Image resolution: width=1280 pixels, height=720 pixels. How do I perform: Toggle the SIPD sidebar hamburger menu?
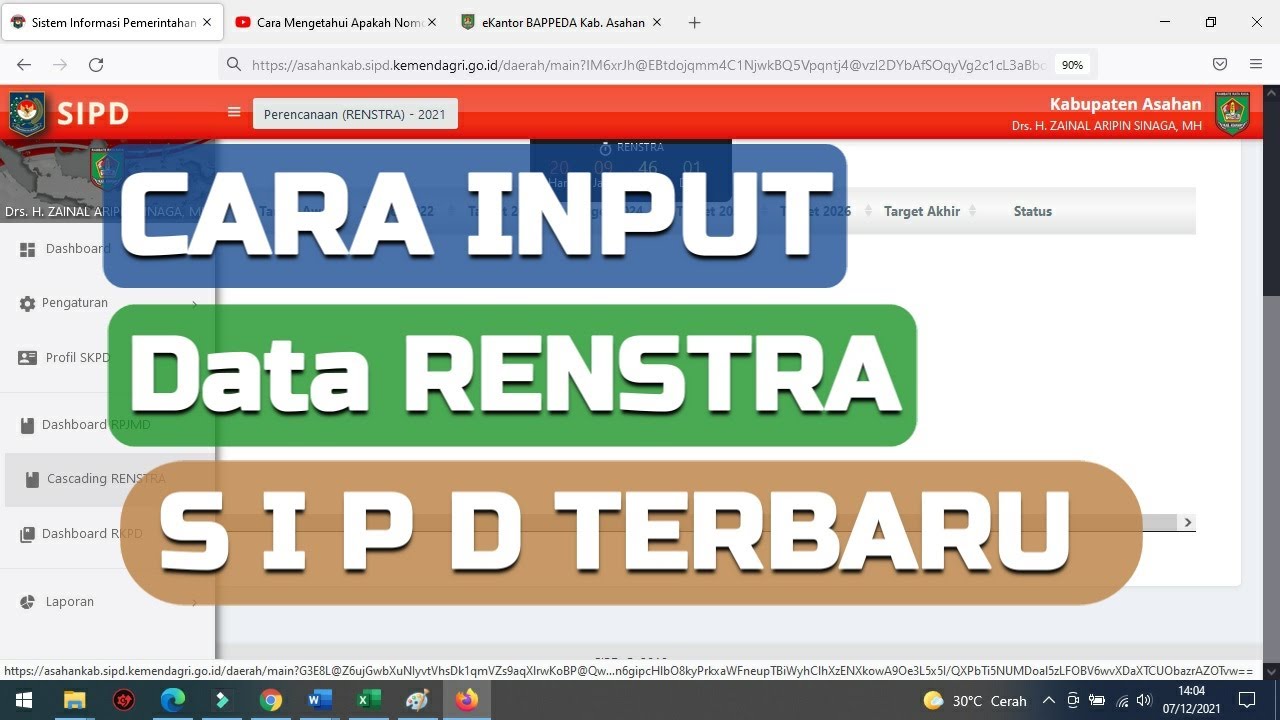tap(234, 112)
